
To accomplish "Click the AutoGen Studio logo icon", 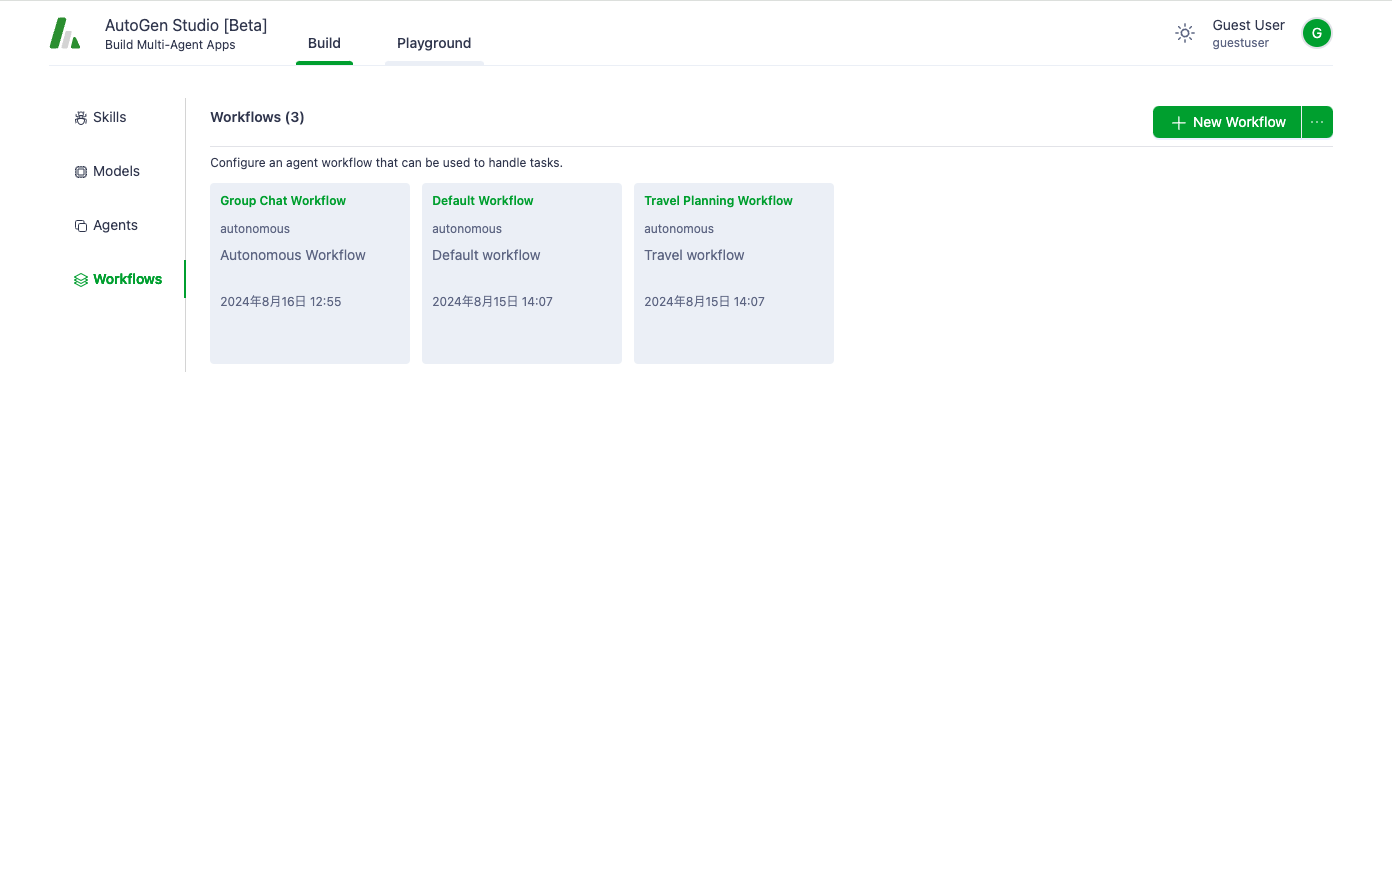I will click(65, 33).
